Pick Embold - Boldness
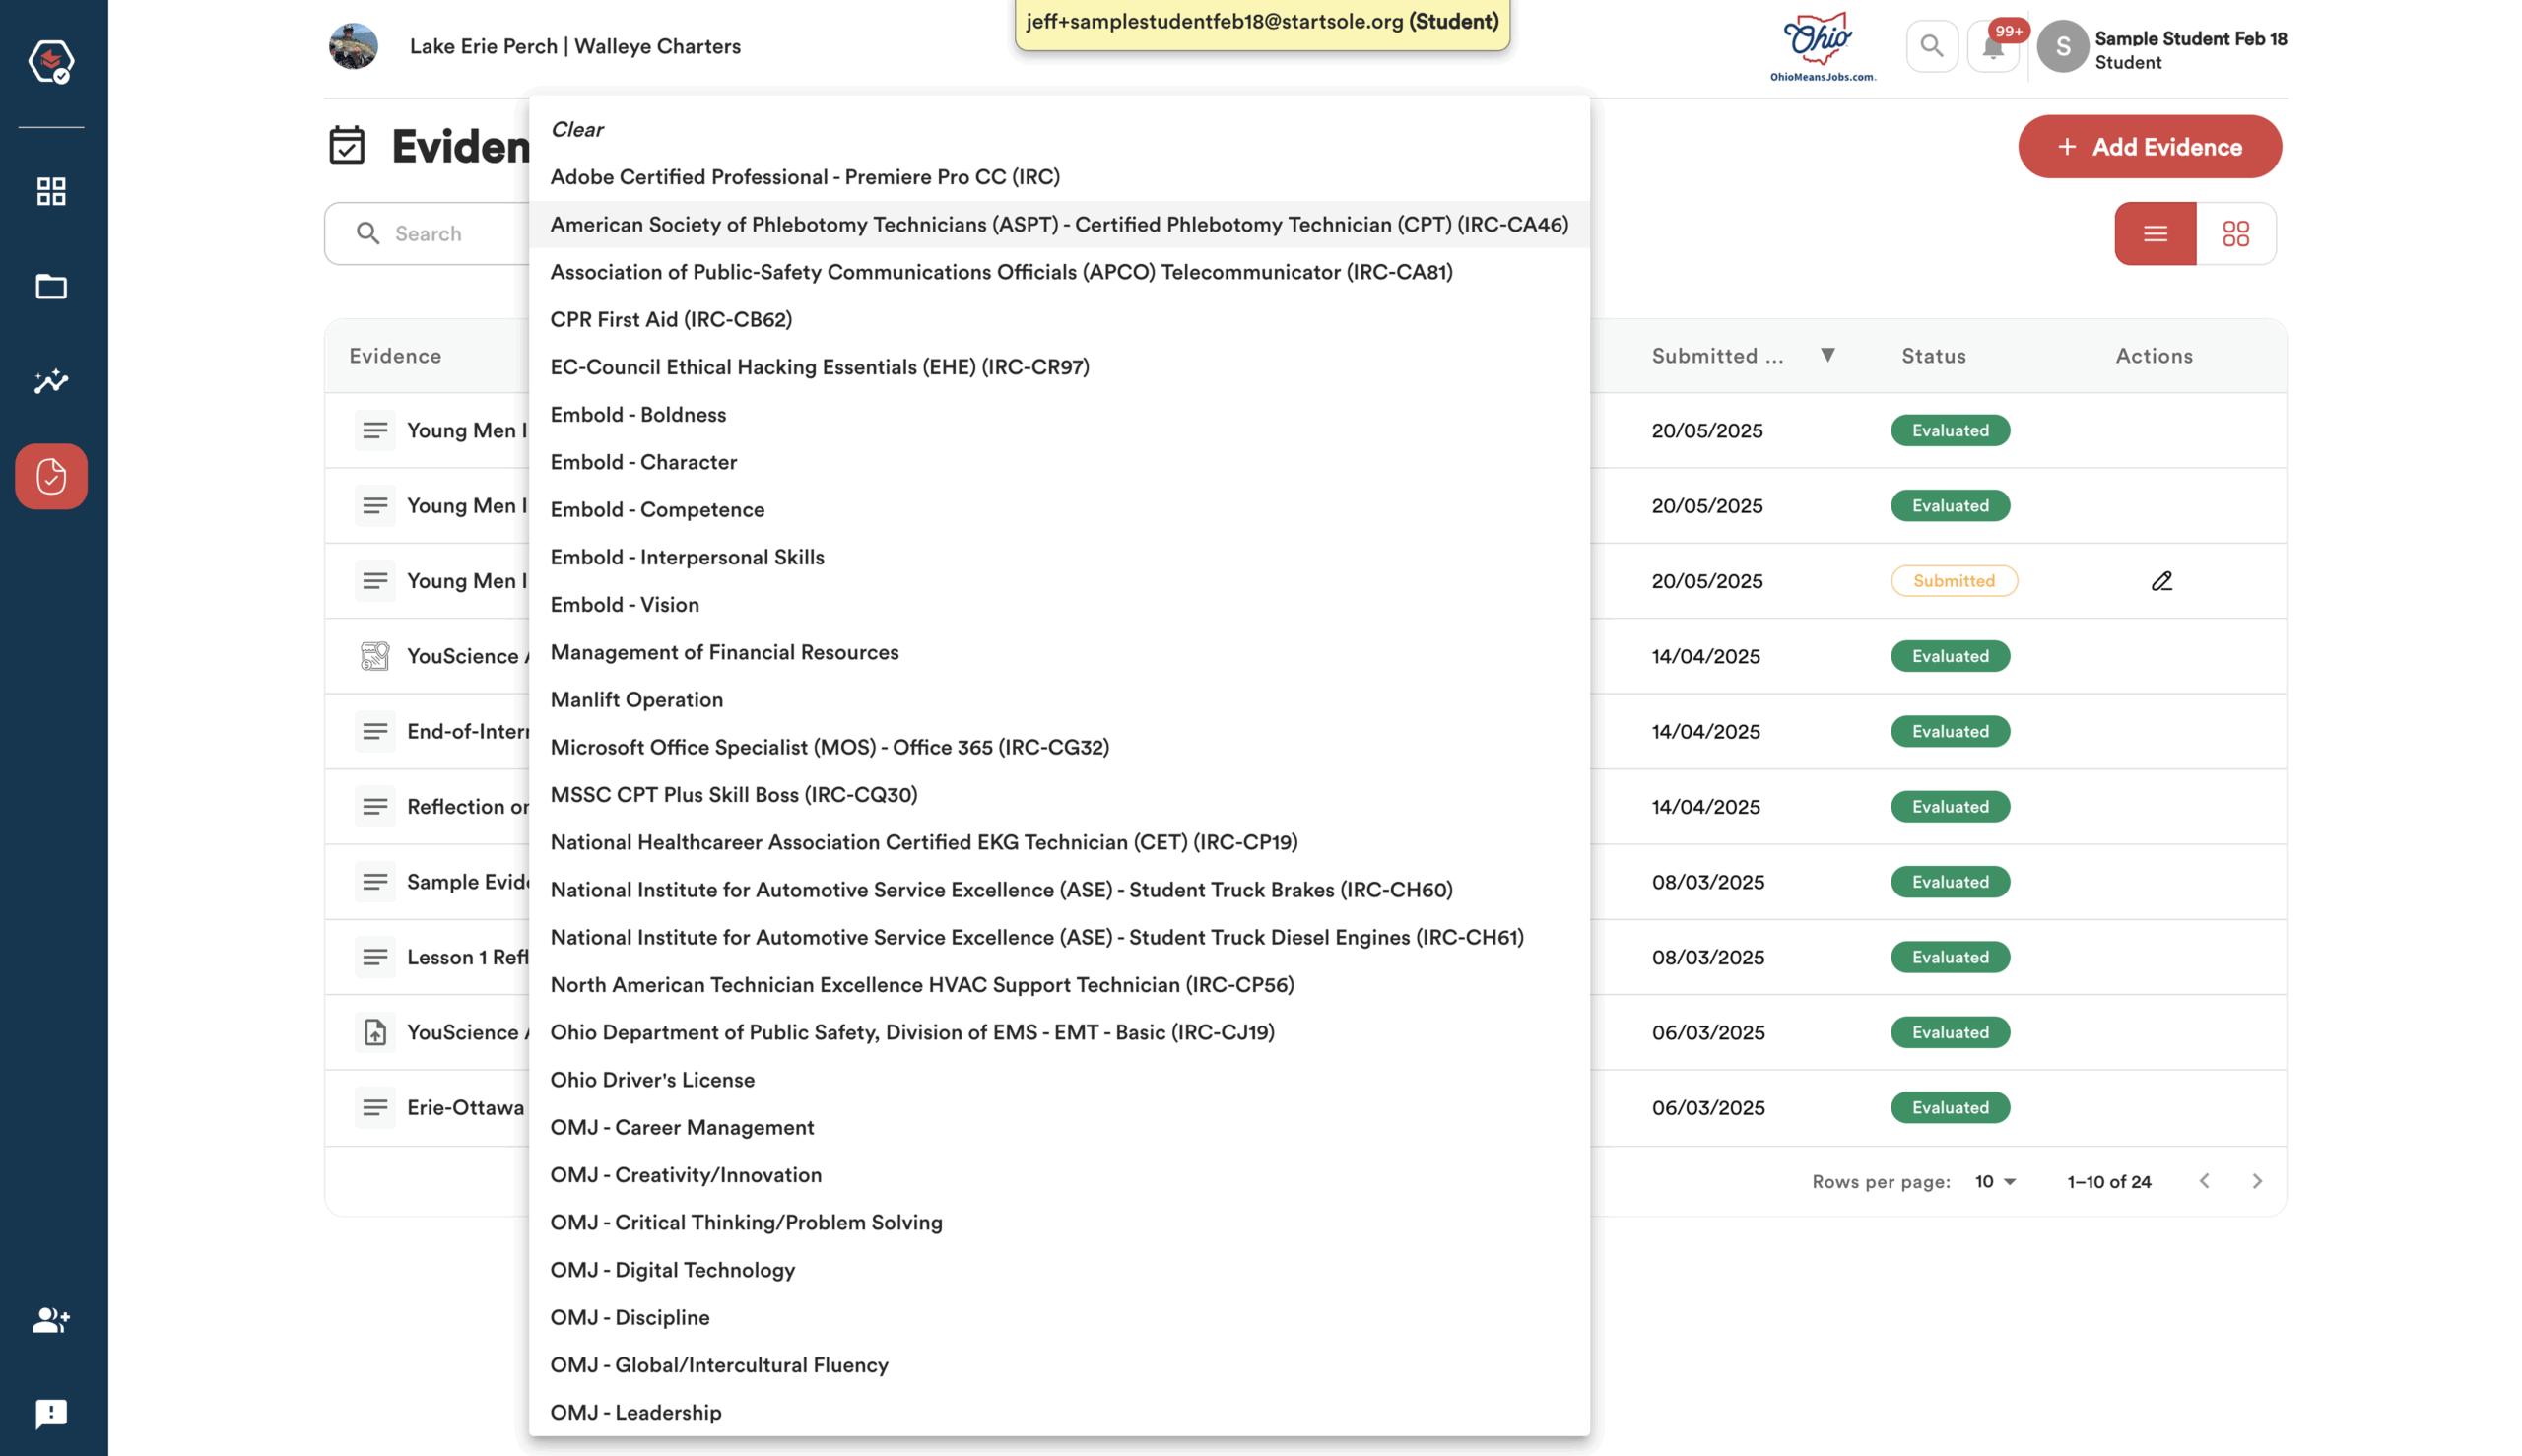The width and height of the screenshot is (2522, 1456). (x=1059, y=414)
